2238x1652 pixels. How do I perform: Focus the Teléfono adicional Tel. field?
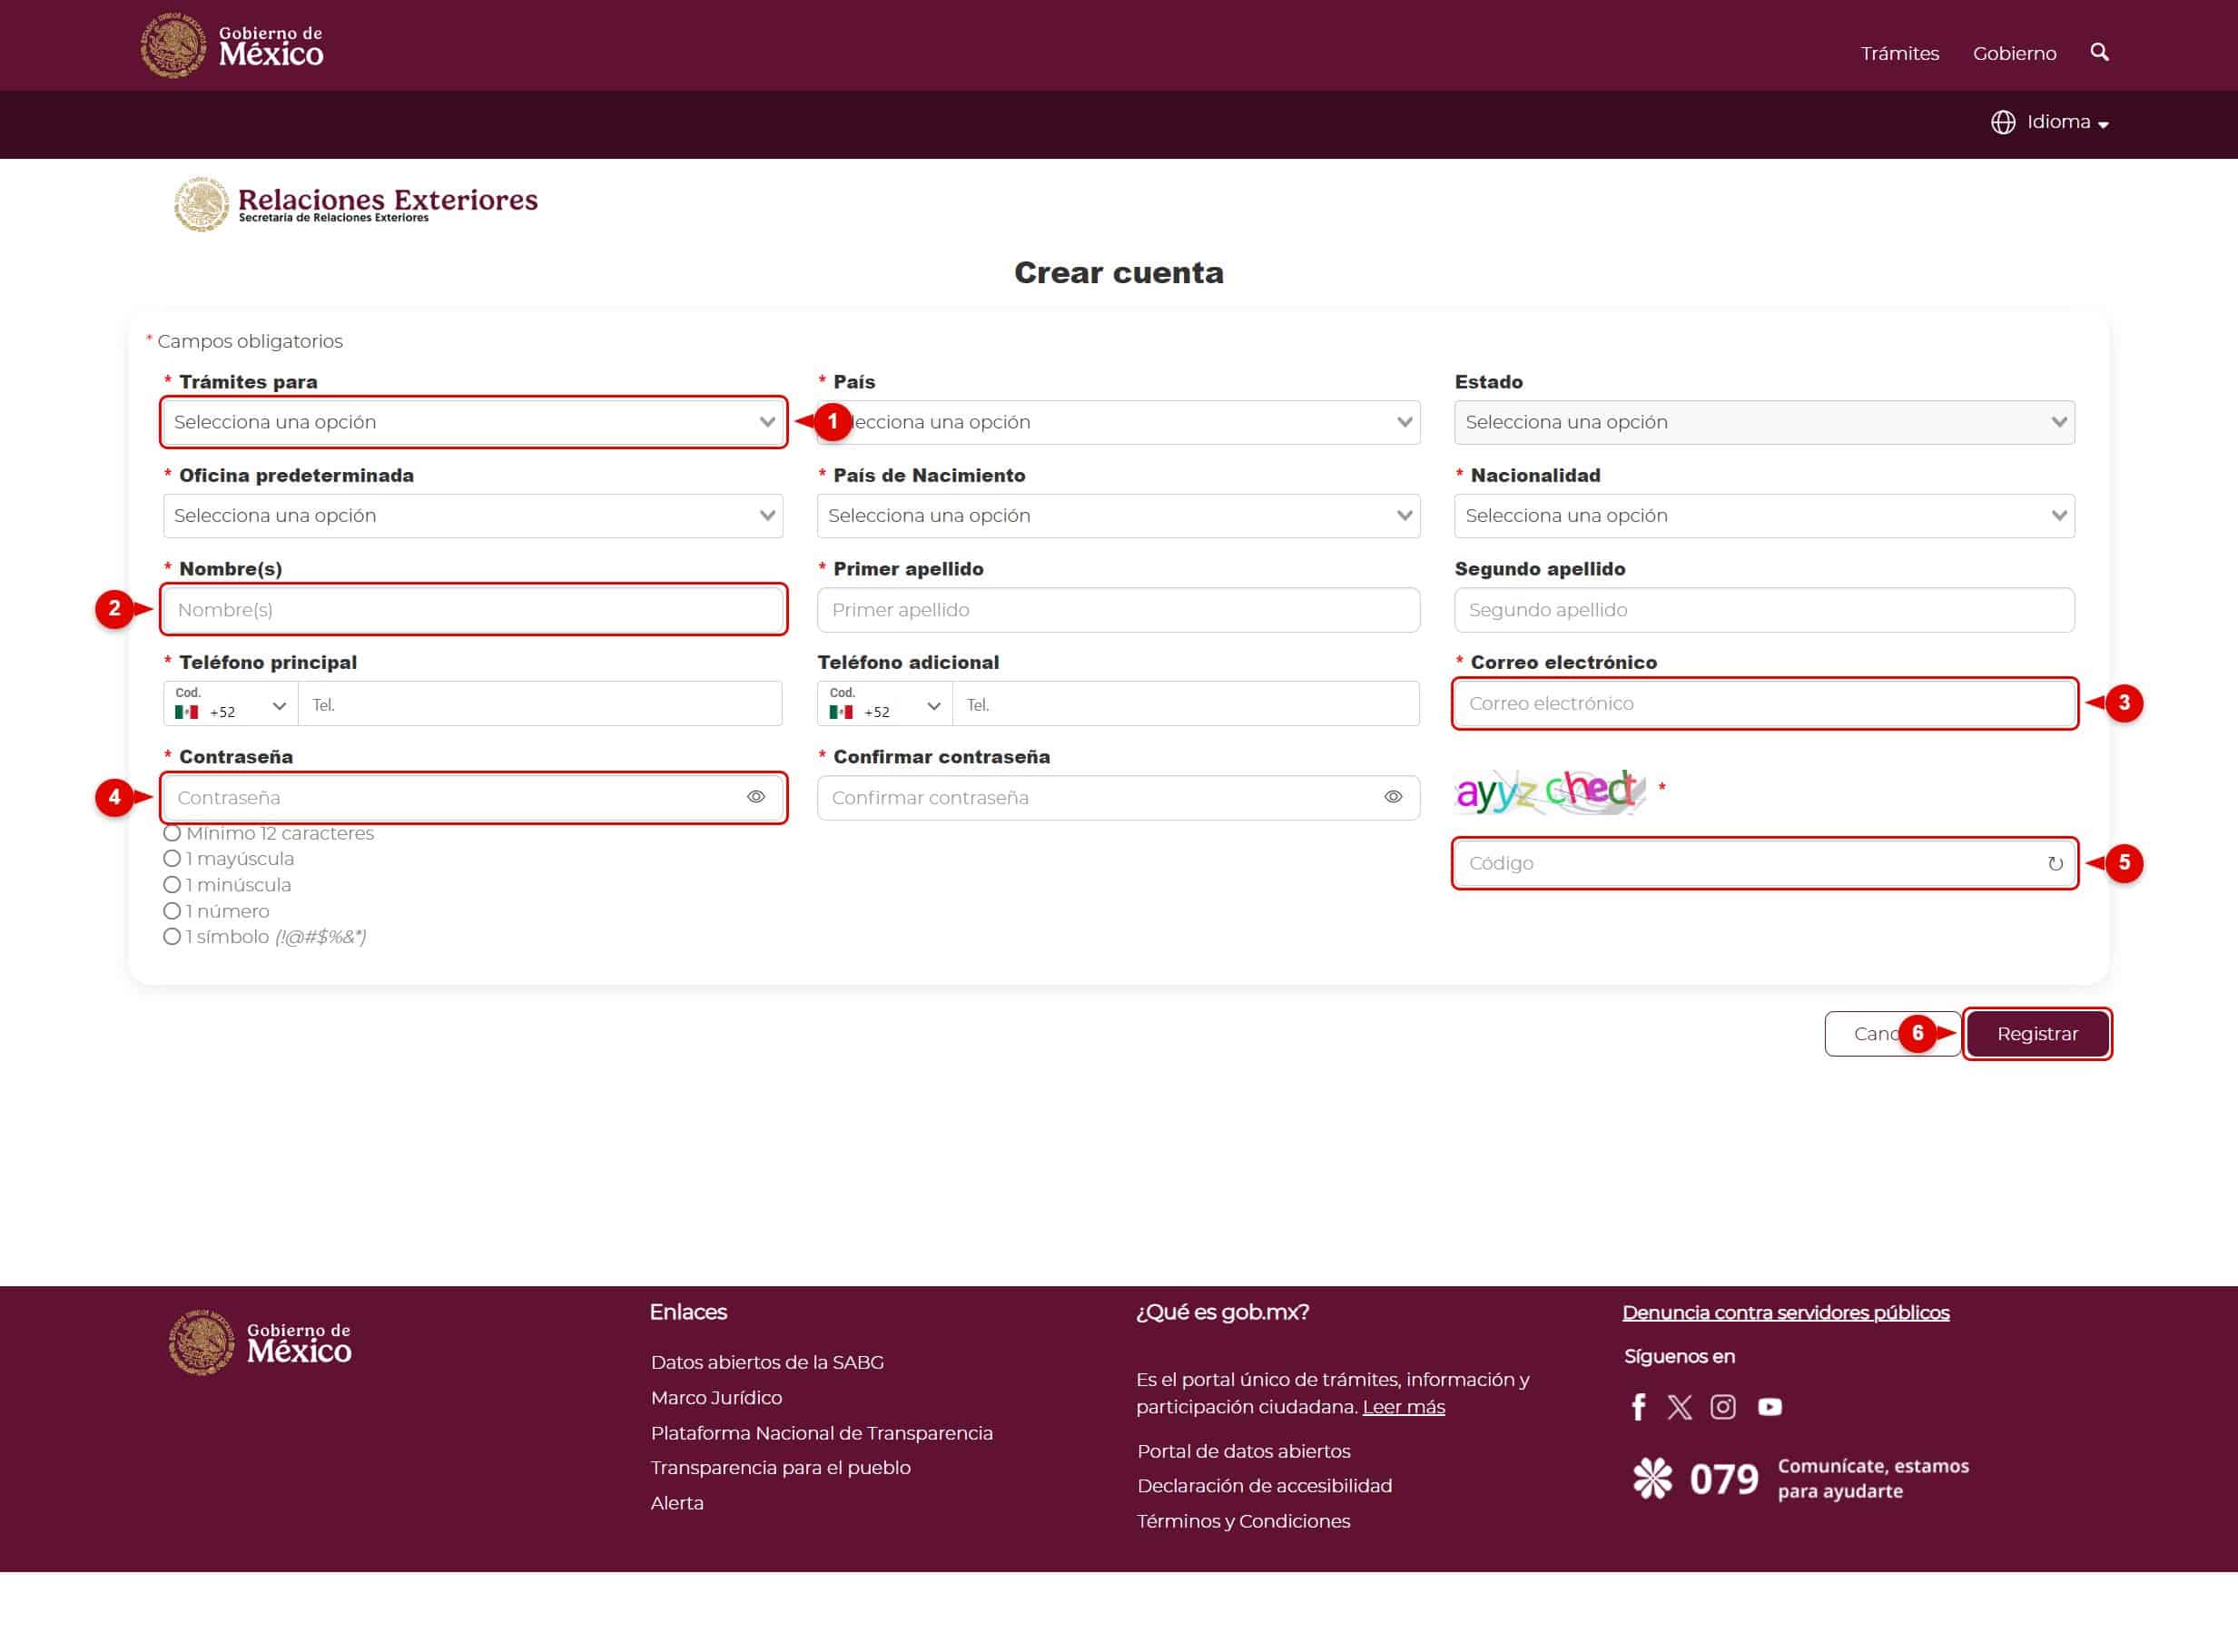[x=1186, y=704]
